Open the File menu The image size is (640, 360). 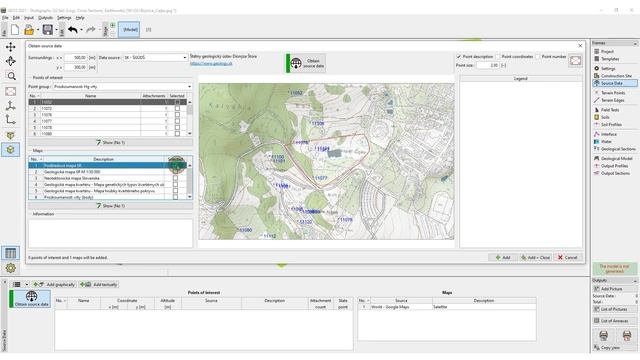coord(5,18)
